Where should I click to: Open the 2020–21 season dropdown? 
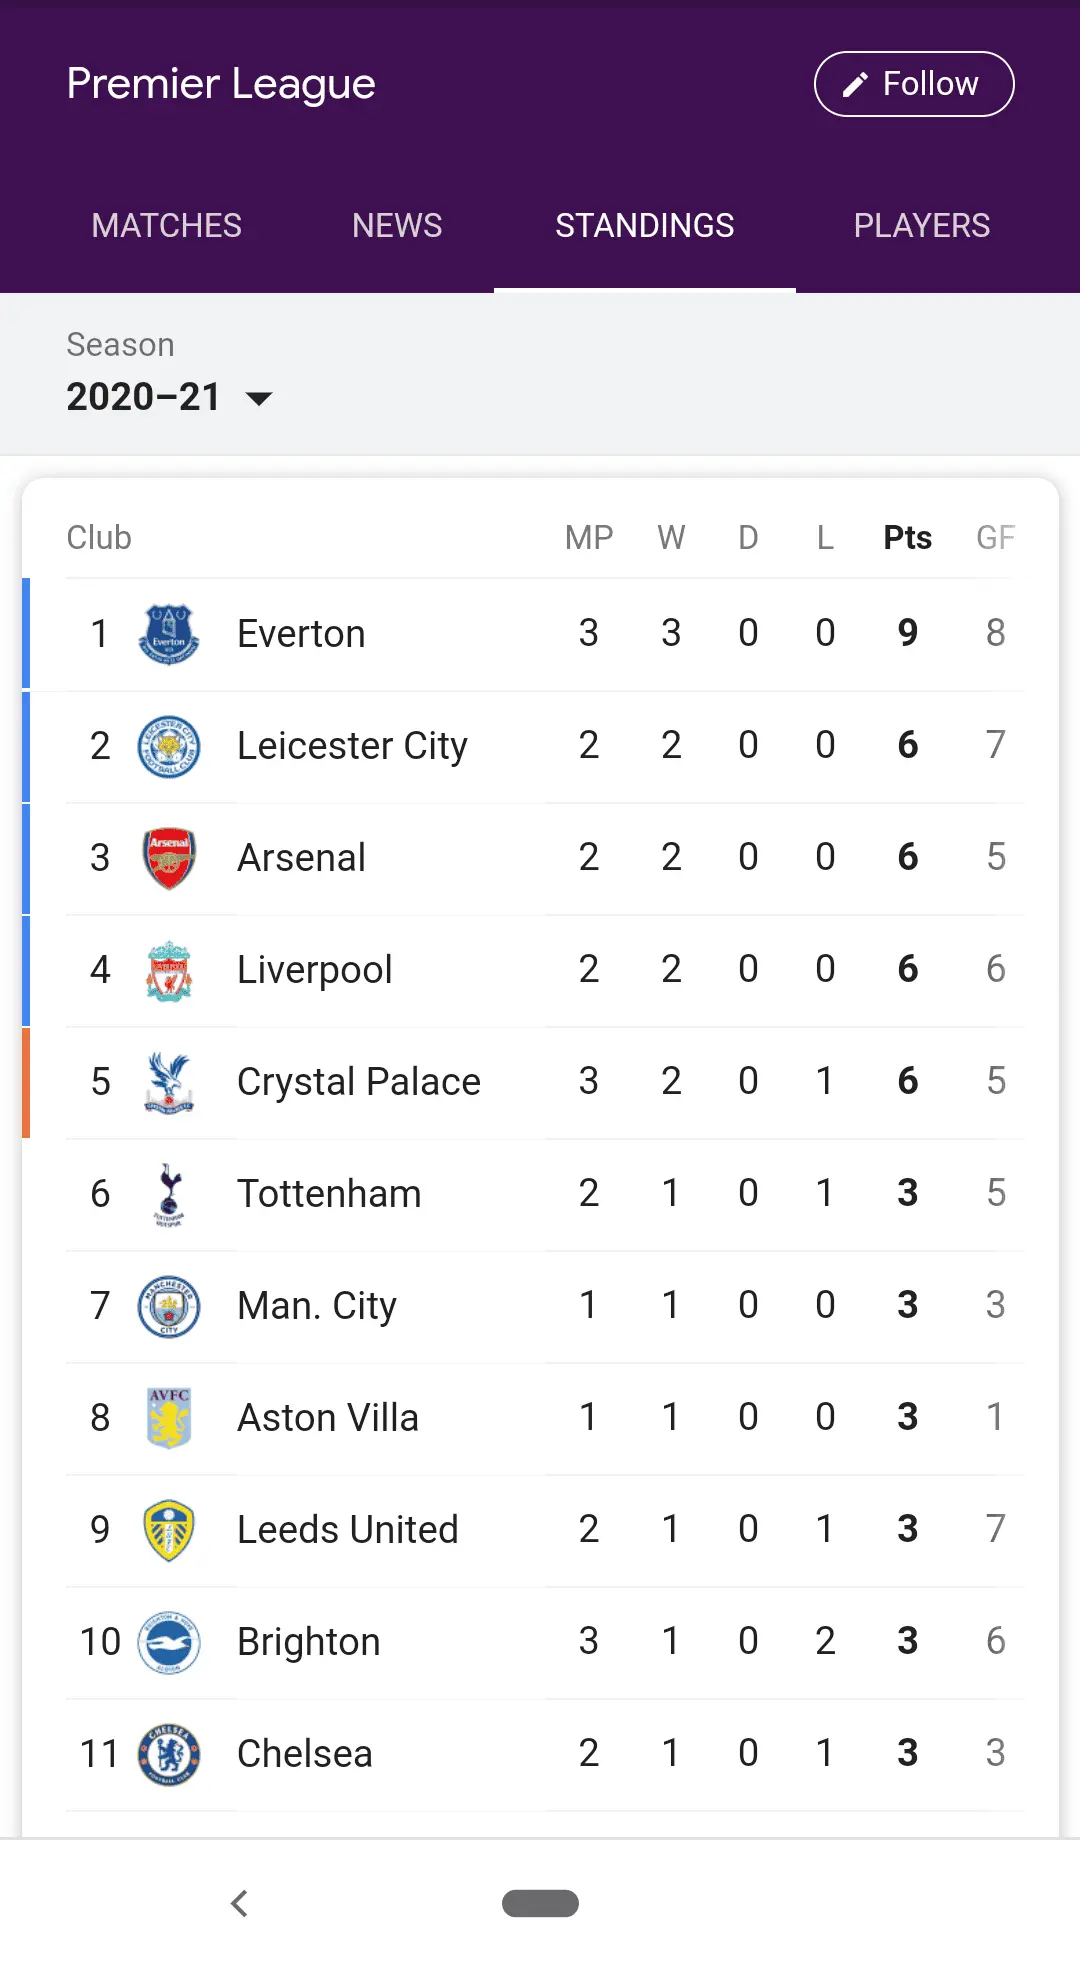click(170, 397)
